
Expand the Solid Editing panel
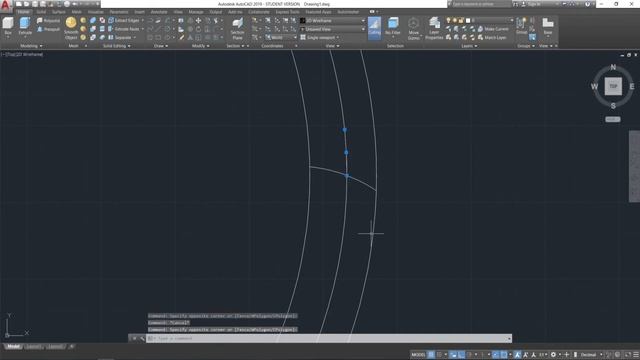click(x=117, y=46)
